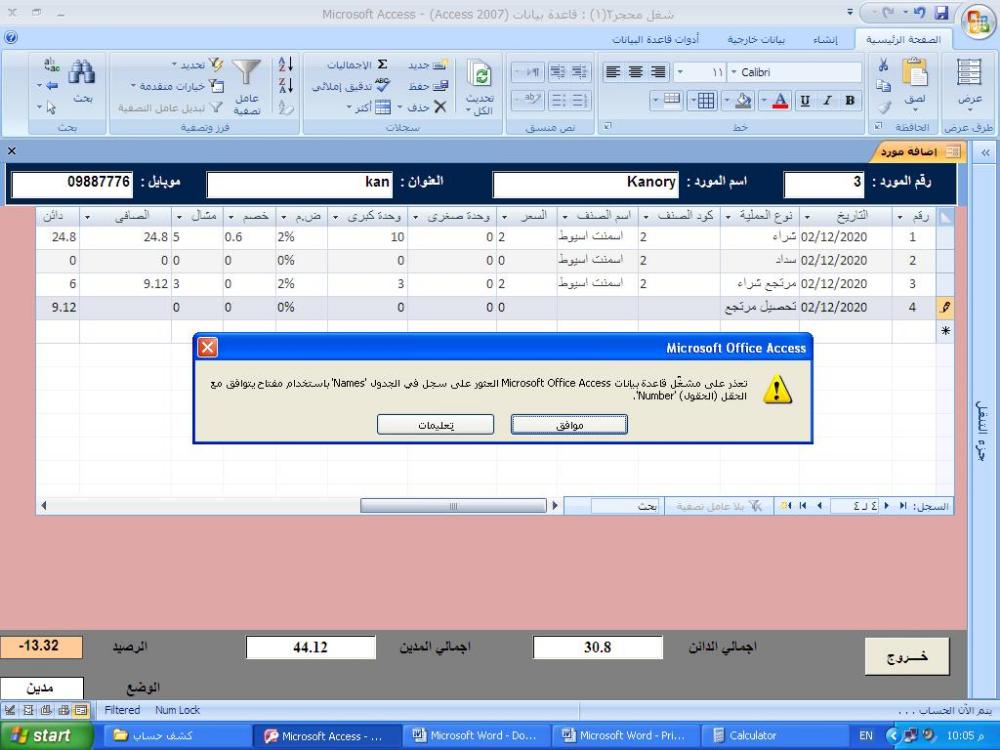This screenshot has width=1000, height=750.
Task: Click Windows start button
Action: (45, 736)
